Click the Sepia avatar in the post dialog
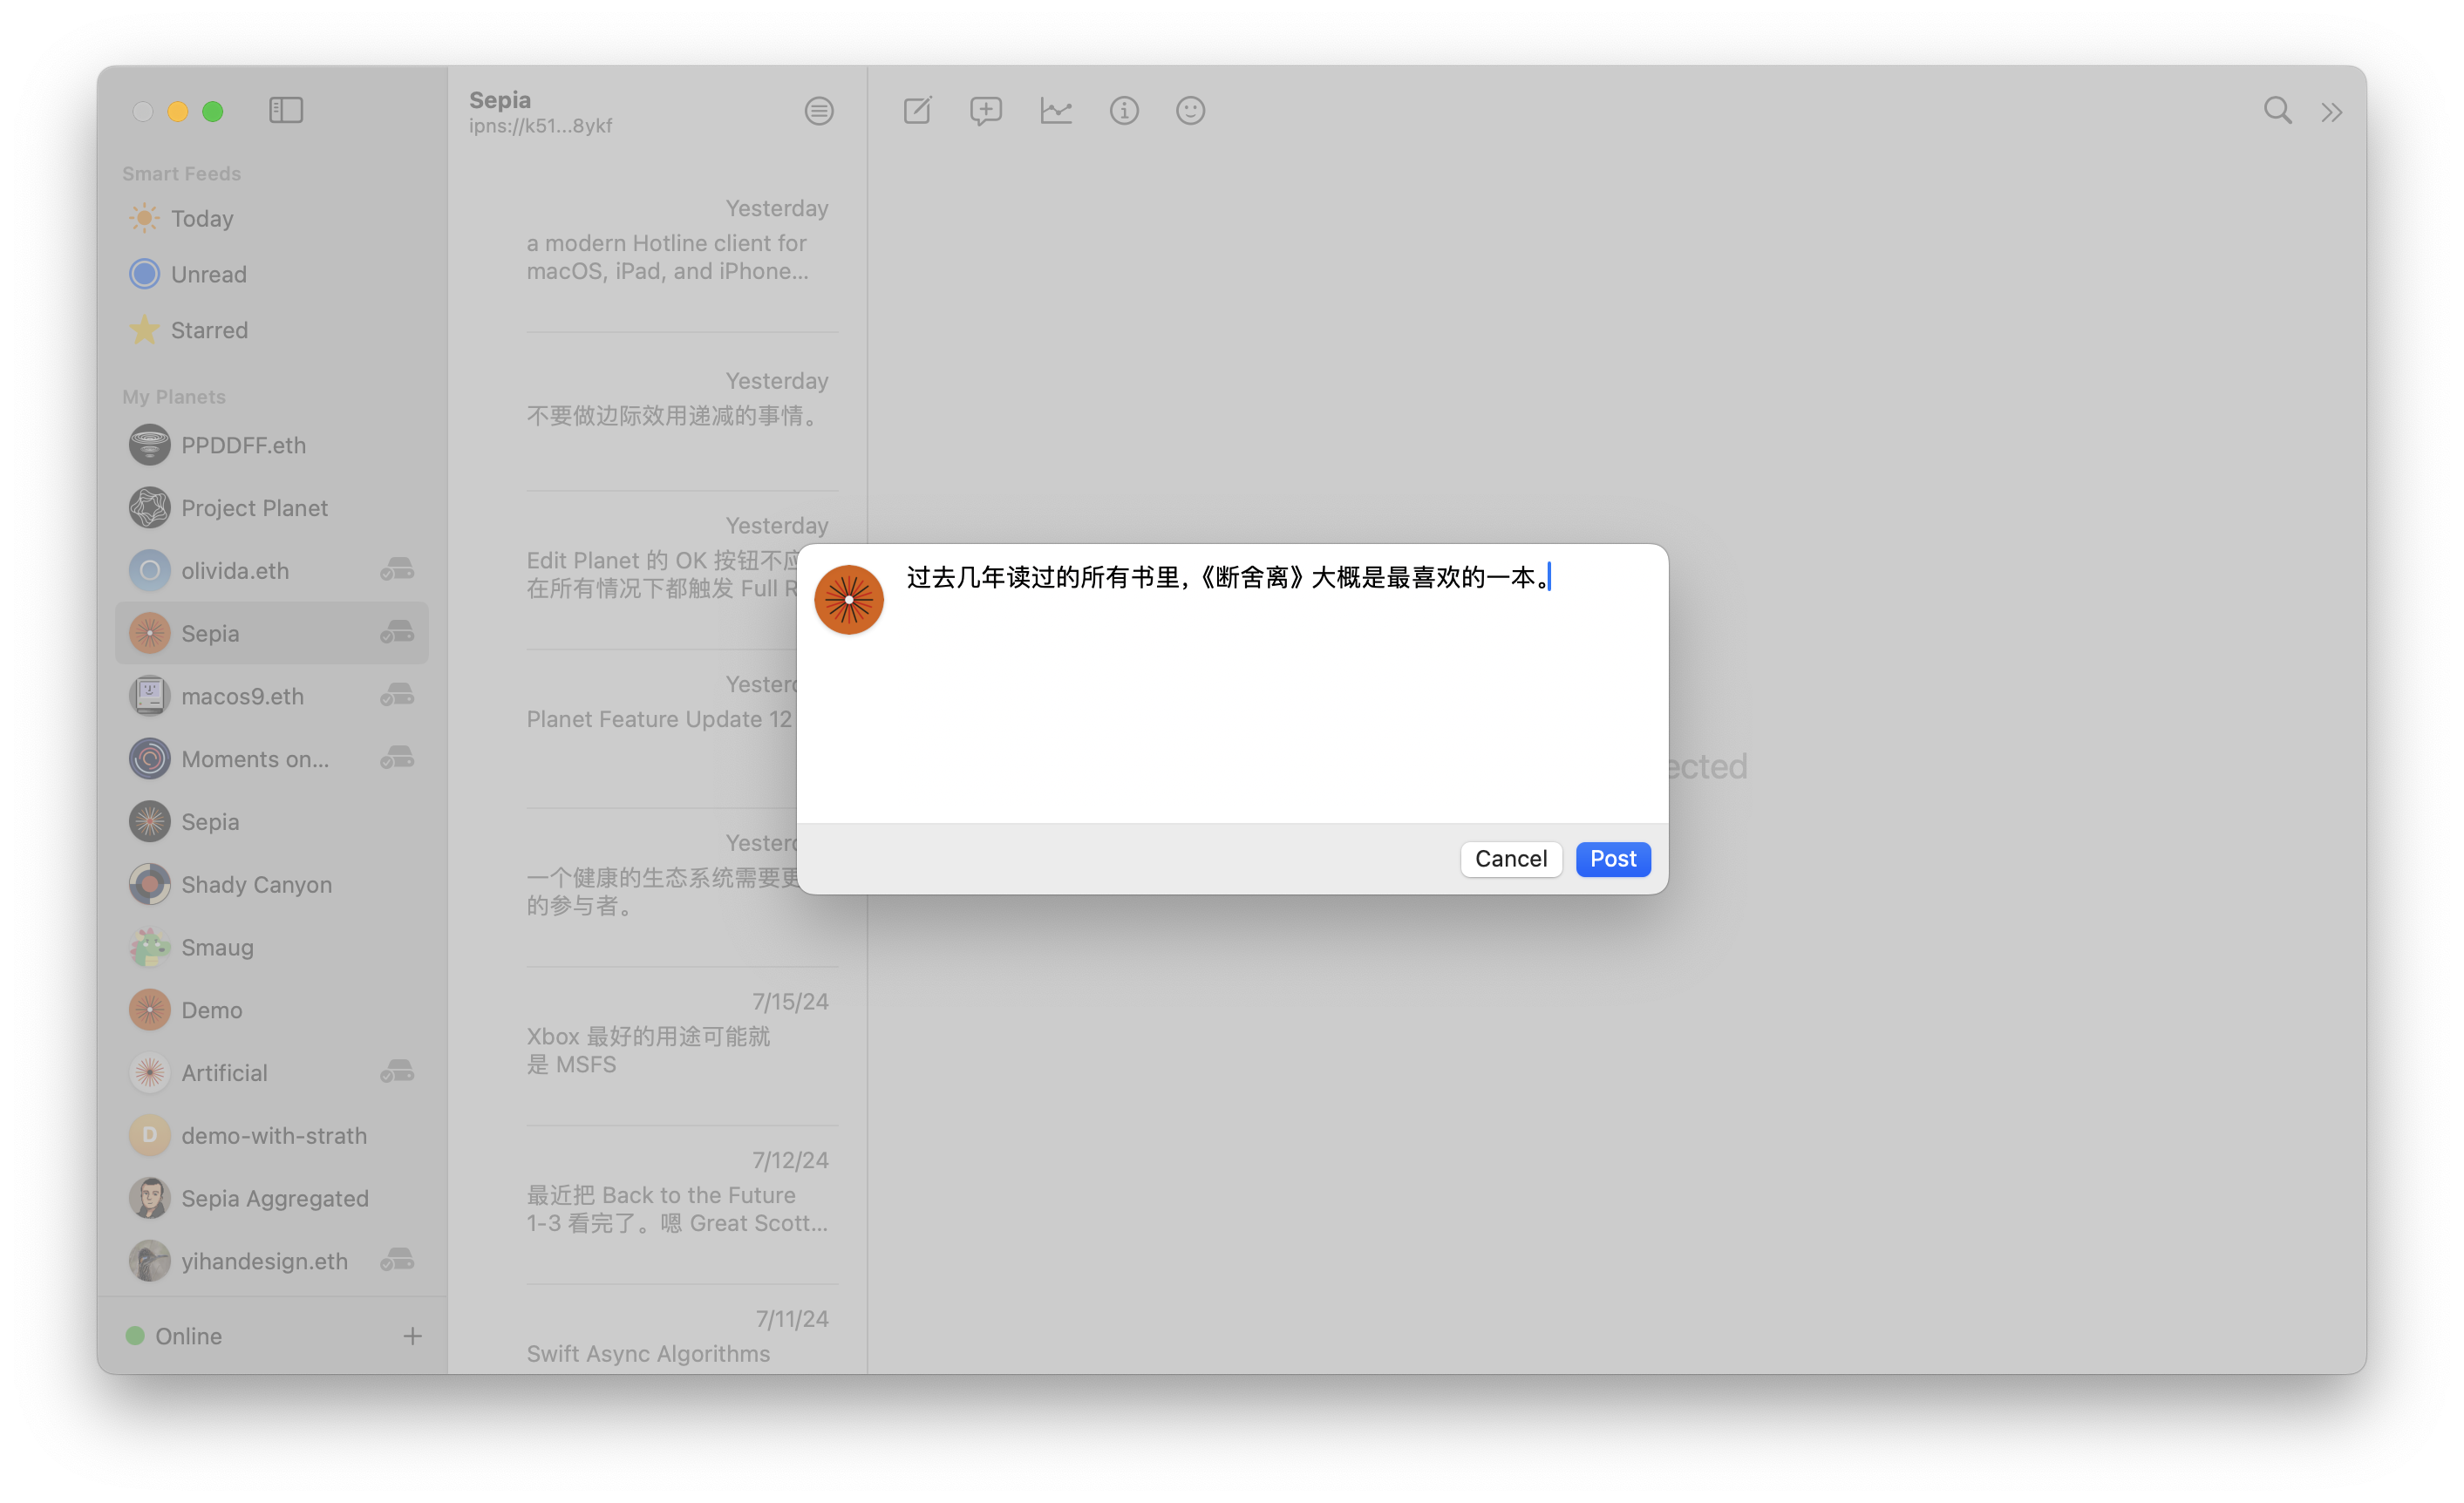 849,600
